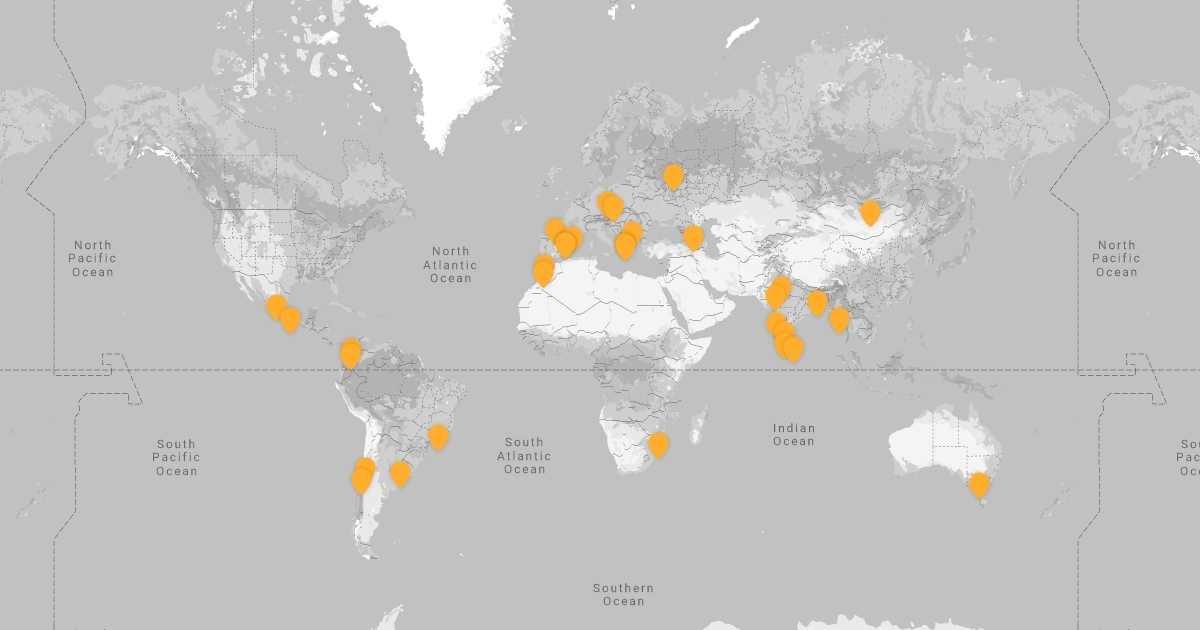Select the front marker in Colombia
Viewport: 1200px width, 630px height.
tap(350, 354)
